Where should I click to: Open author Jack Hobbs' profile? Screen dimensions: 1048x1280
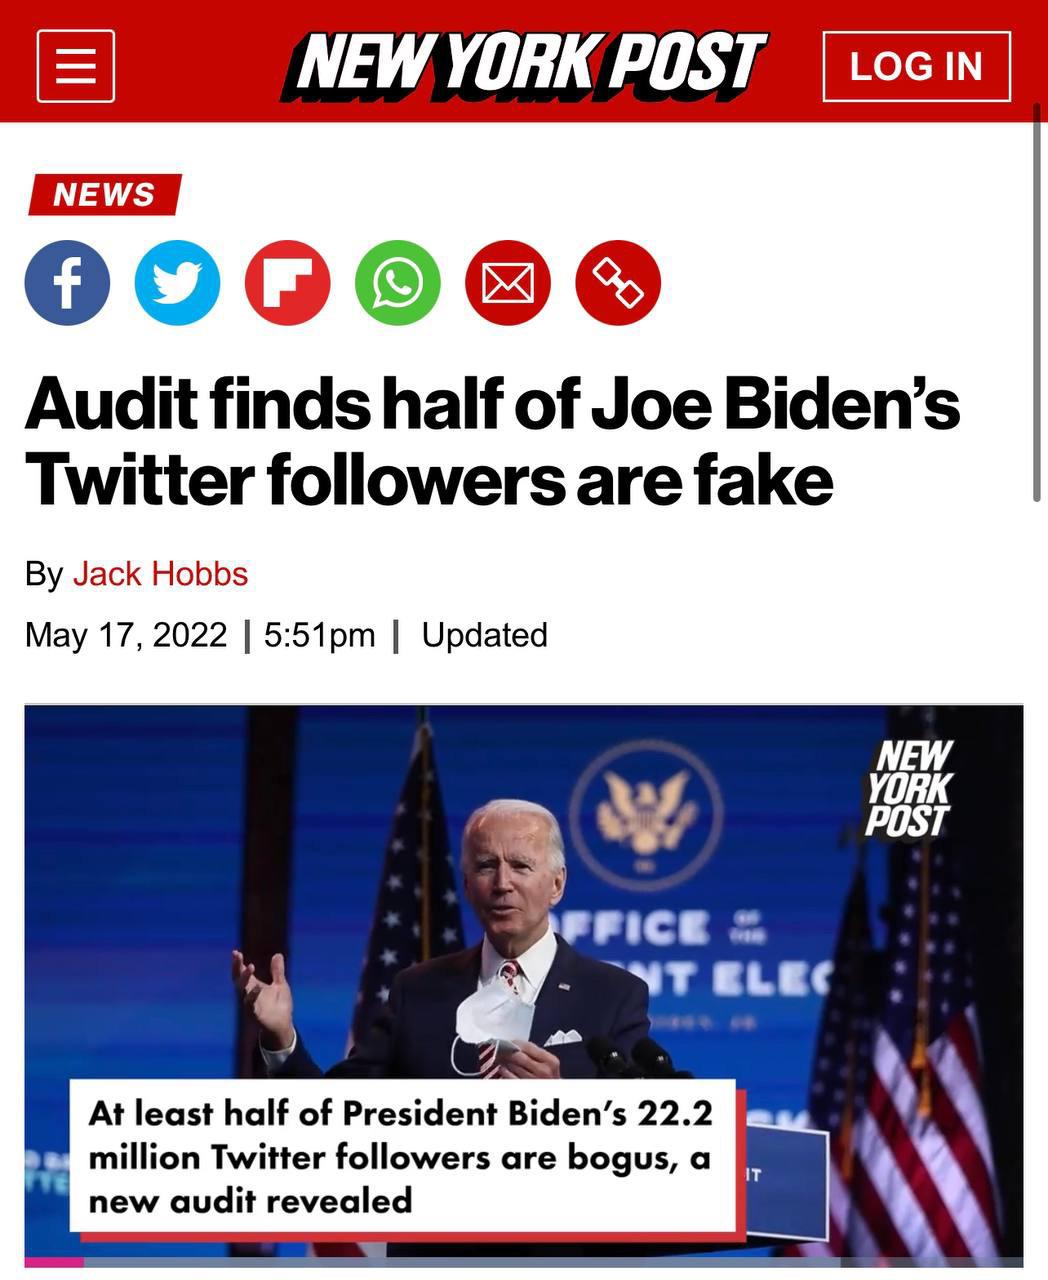(161, 574)
